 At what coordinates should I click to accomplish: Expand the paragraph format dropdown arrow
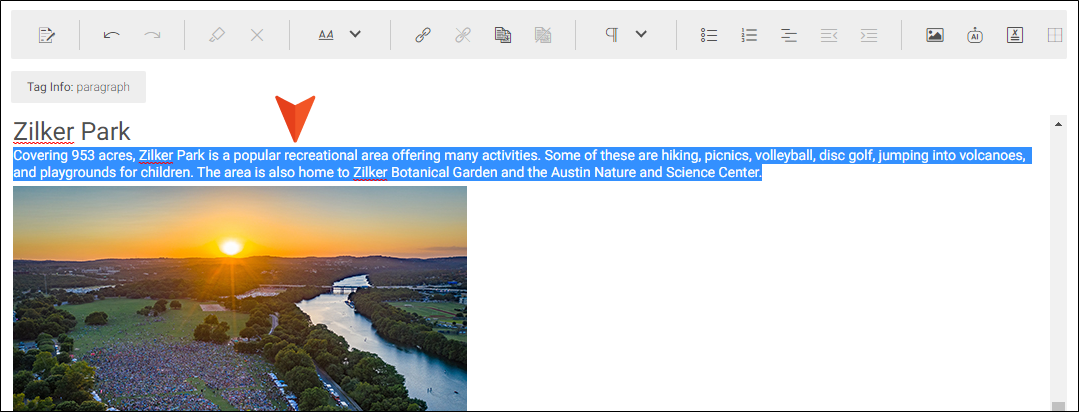click(641, 34)
